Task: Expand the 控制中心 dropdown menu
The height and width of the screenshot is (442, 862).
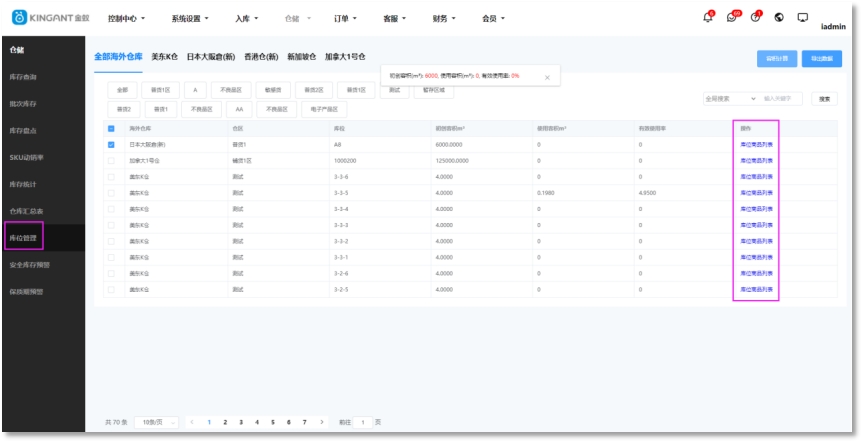Action: pyautogui.click(x=126, y=19)
